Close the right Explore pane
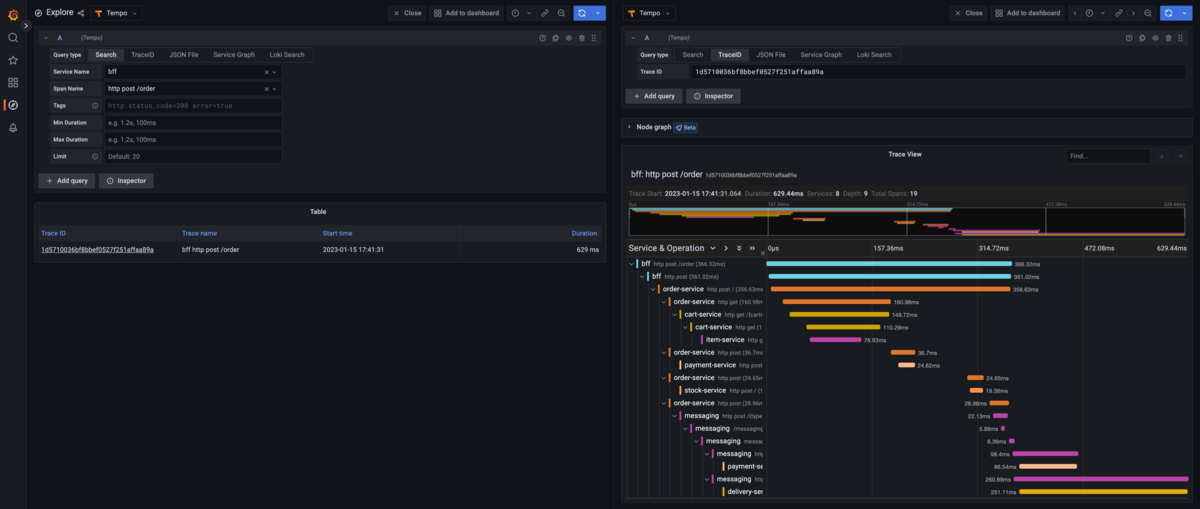The height and width of the screenshot is (509, 1200). (968, 13)
